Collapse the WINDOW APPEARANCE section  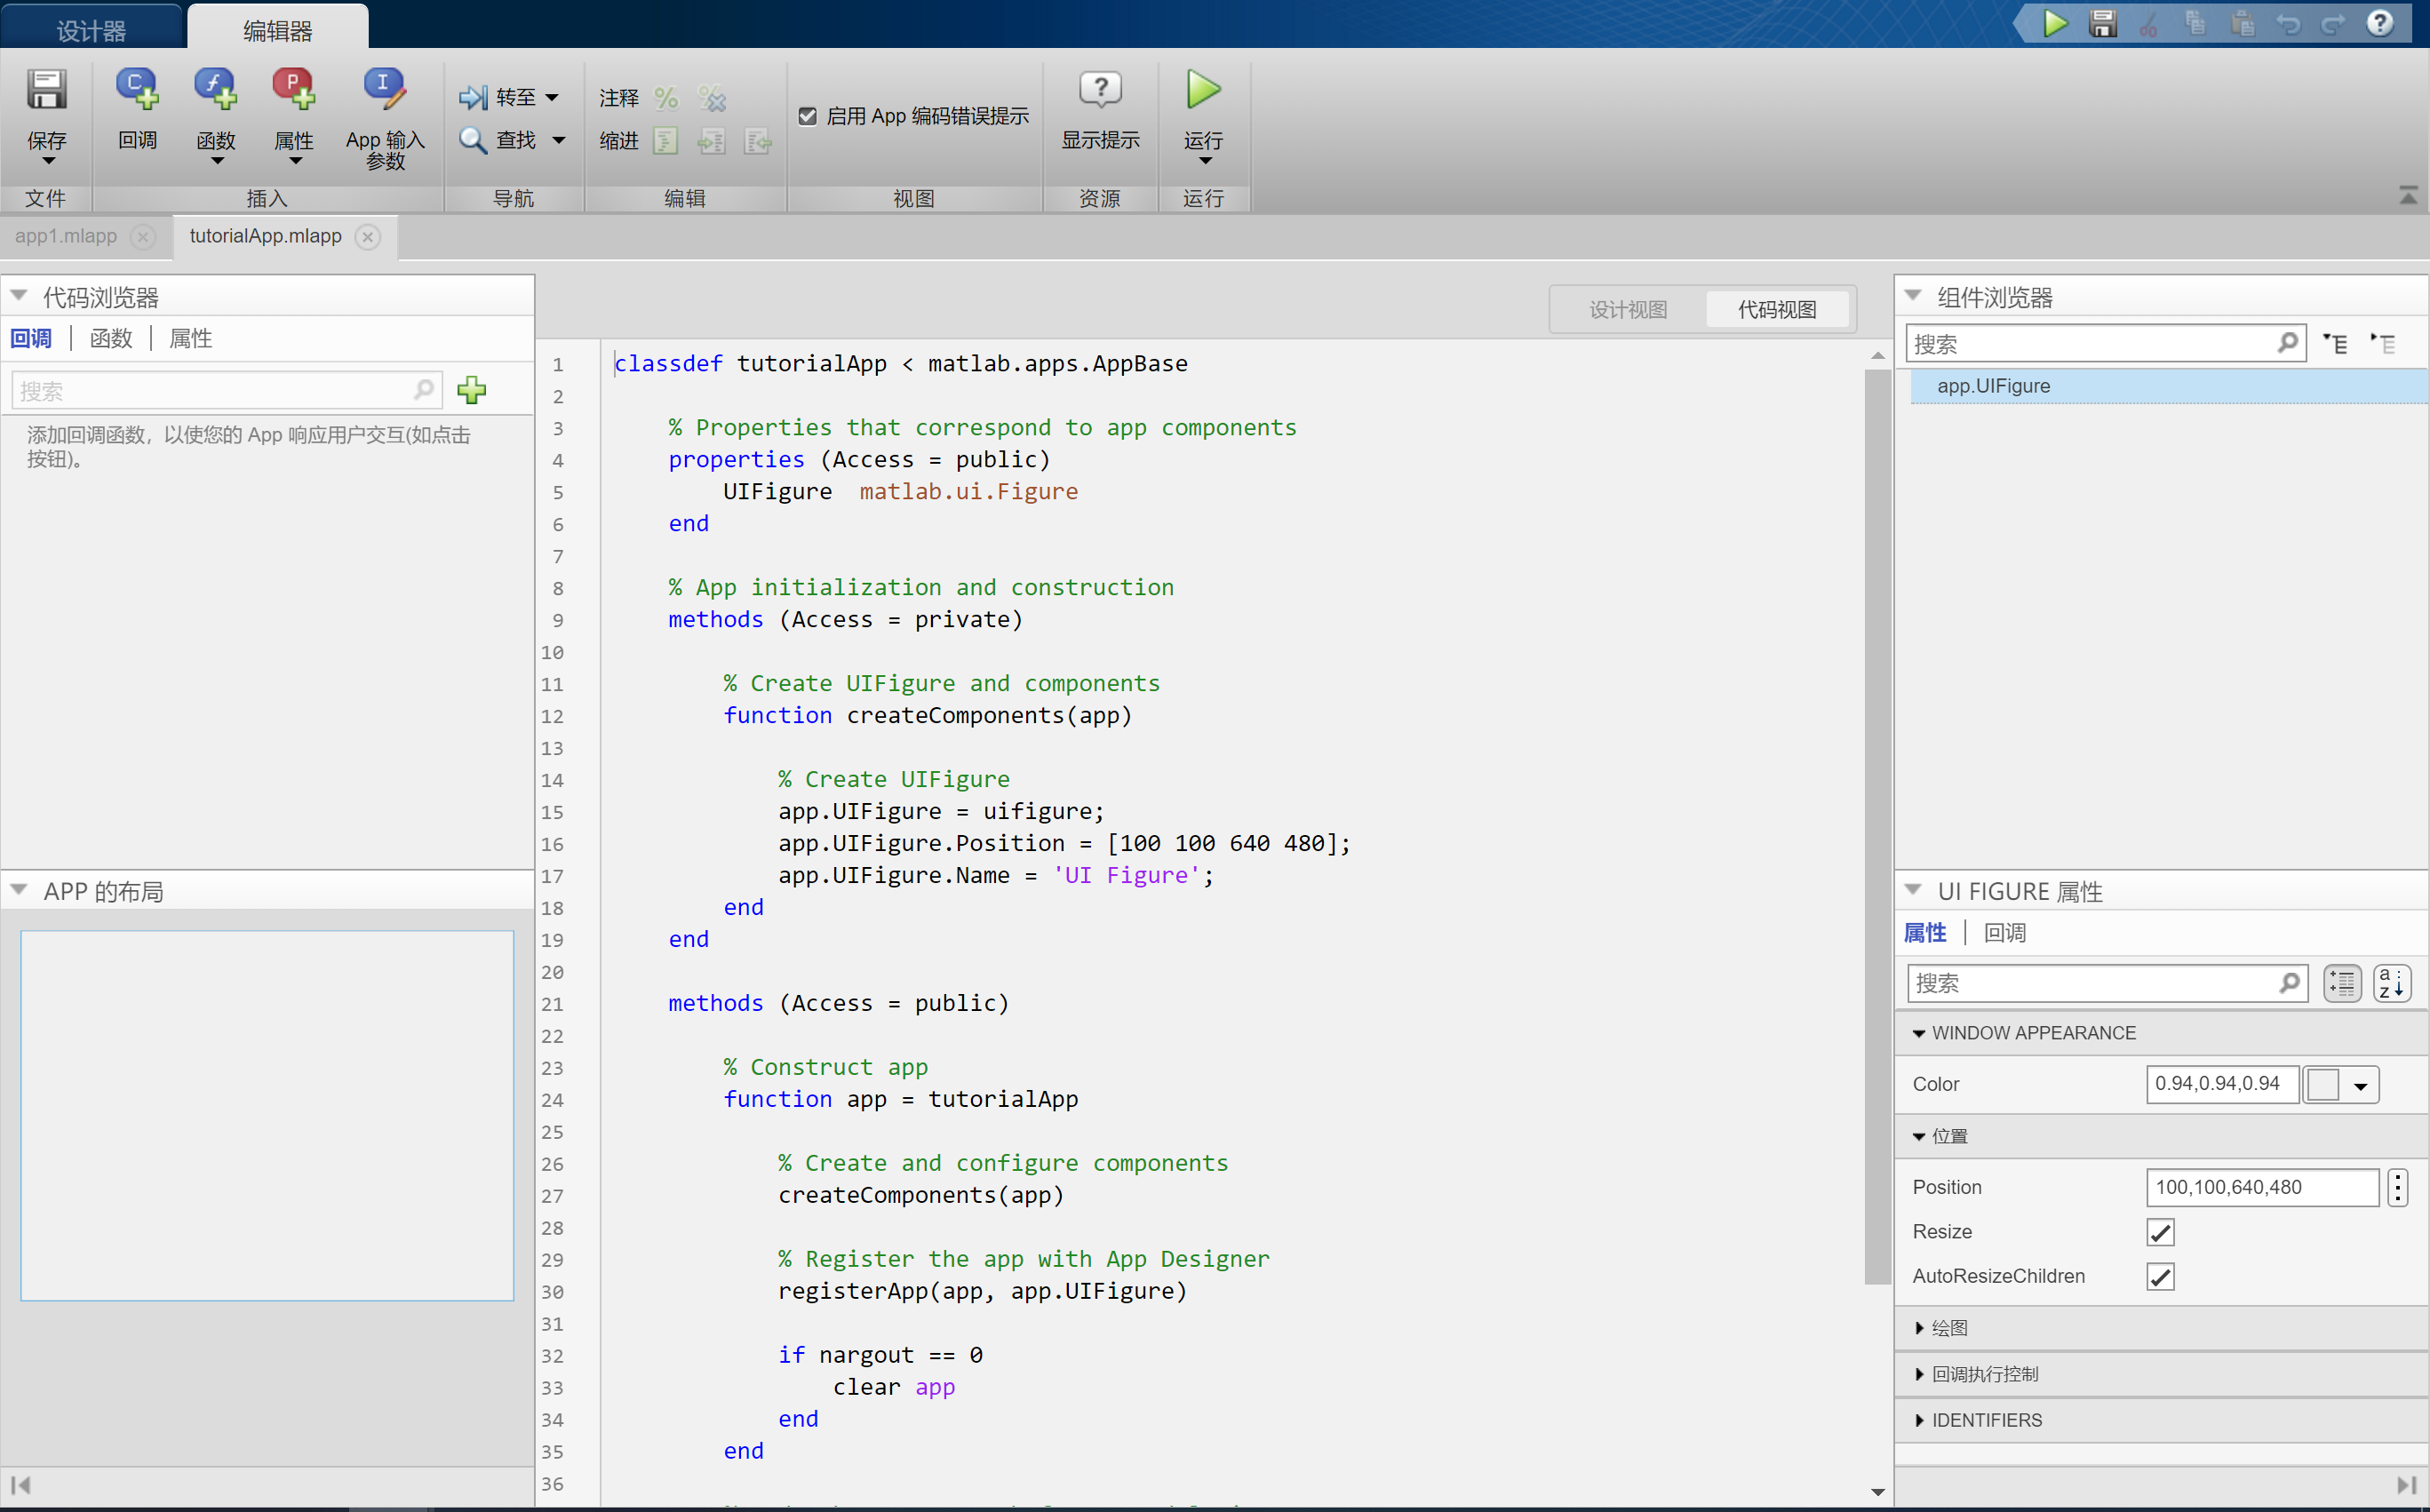click(1918, 1032)
